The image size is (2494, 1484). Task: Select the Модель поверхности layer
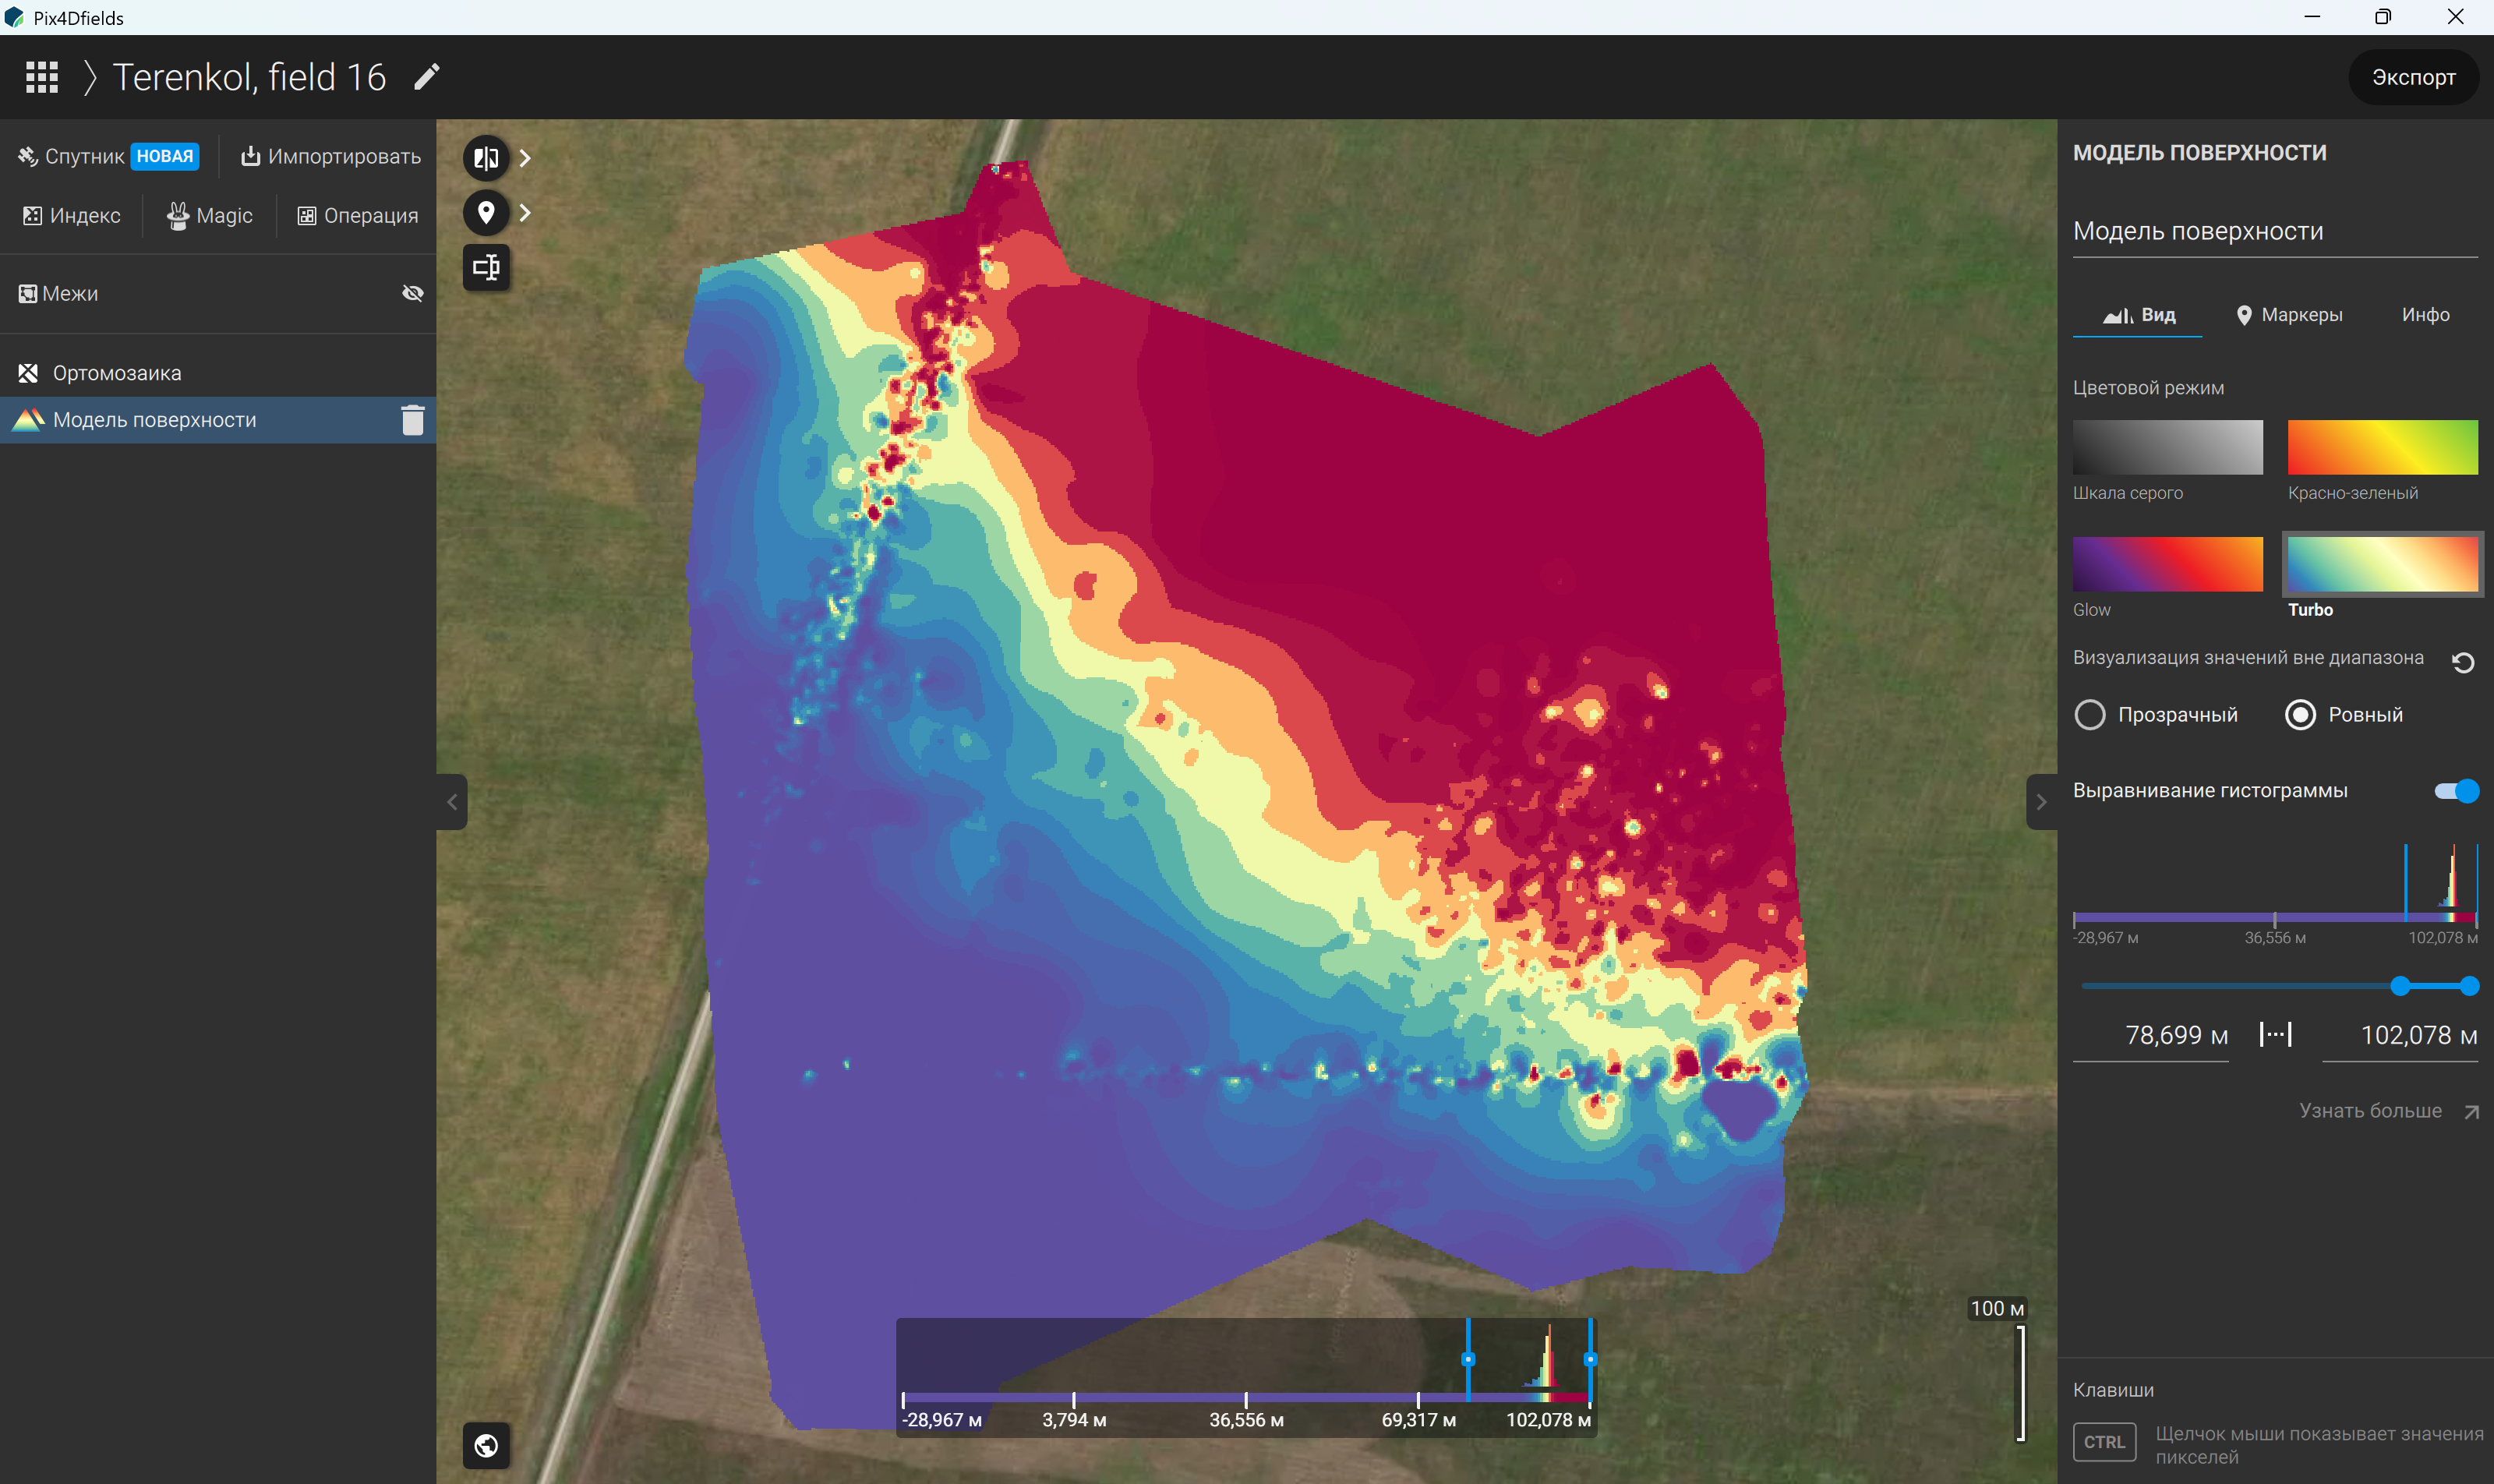(218, 420)
